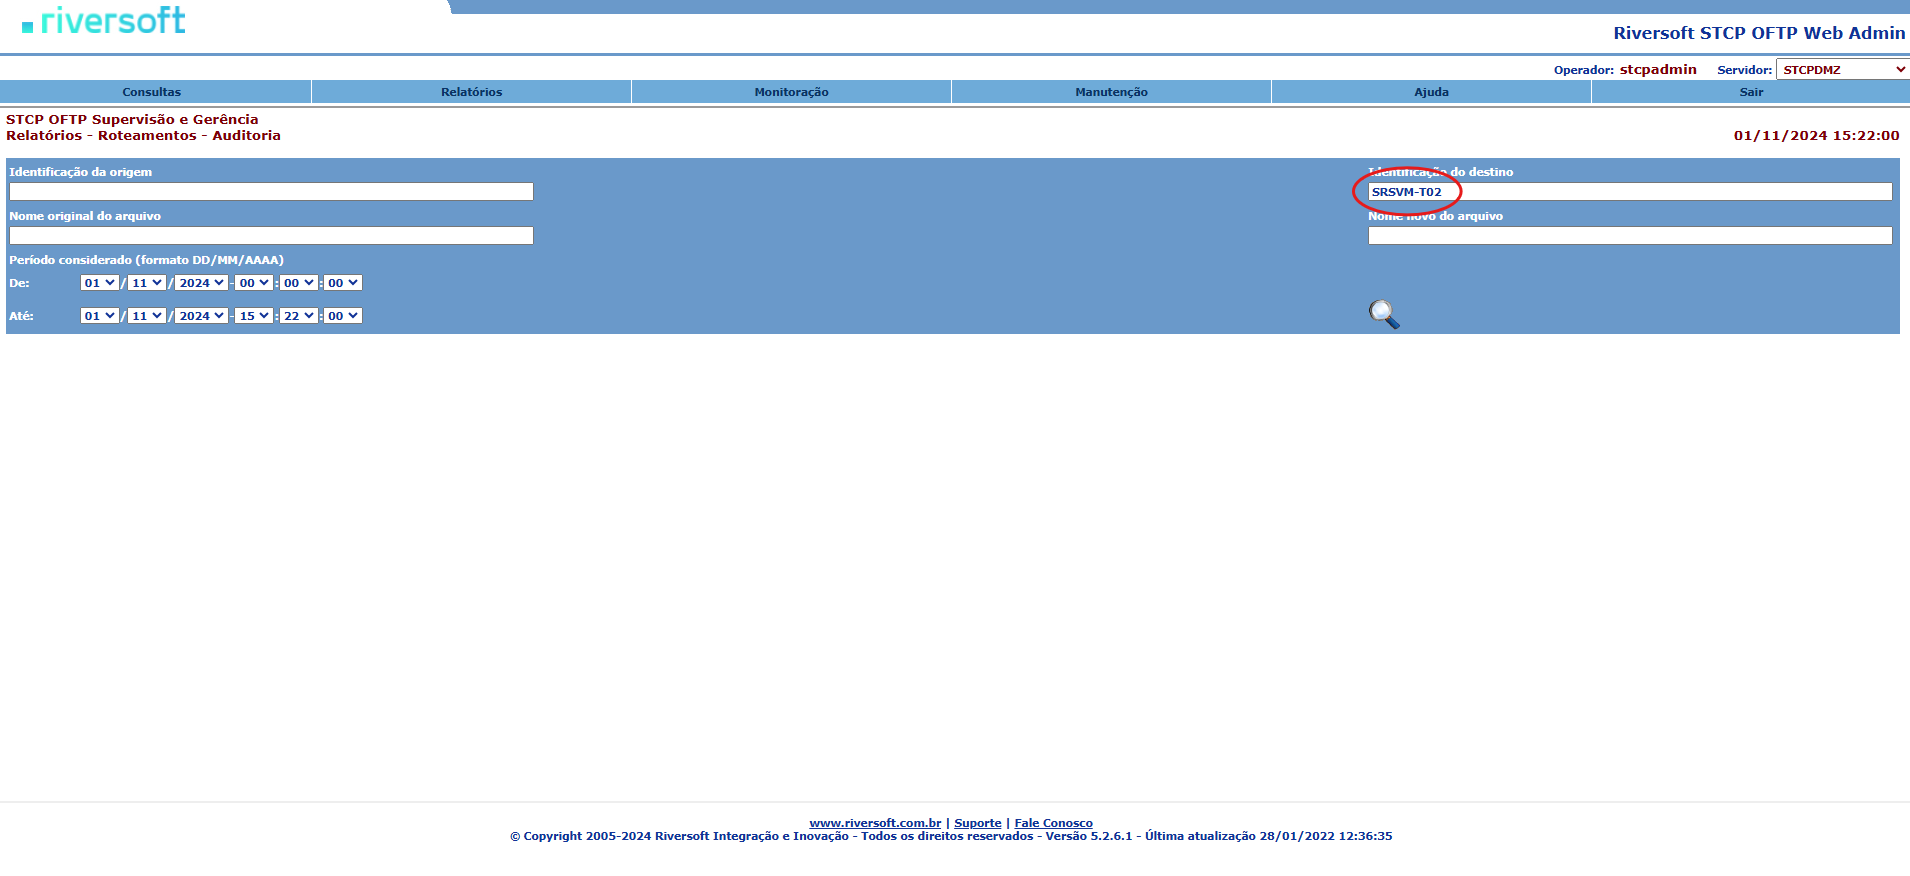Open the Monitoração menu
The width and height of the screenshot is (1910, 876).
792,92
